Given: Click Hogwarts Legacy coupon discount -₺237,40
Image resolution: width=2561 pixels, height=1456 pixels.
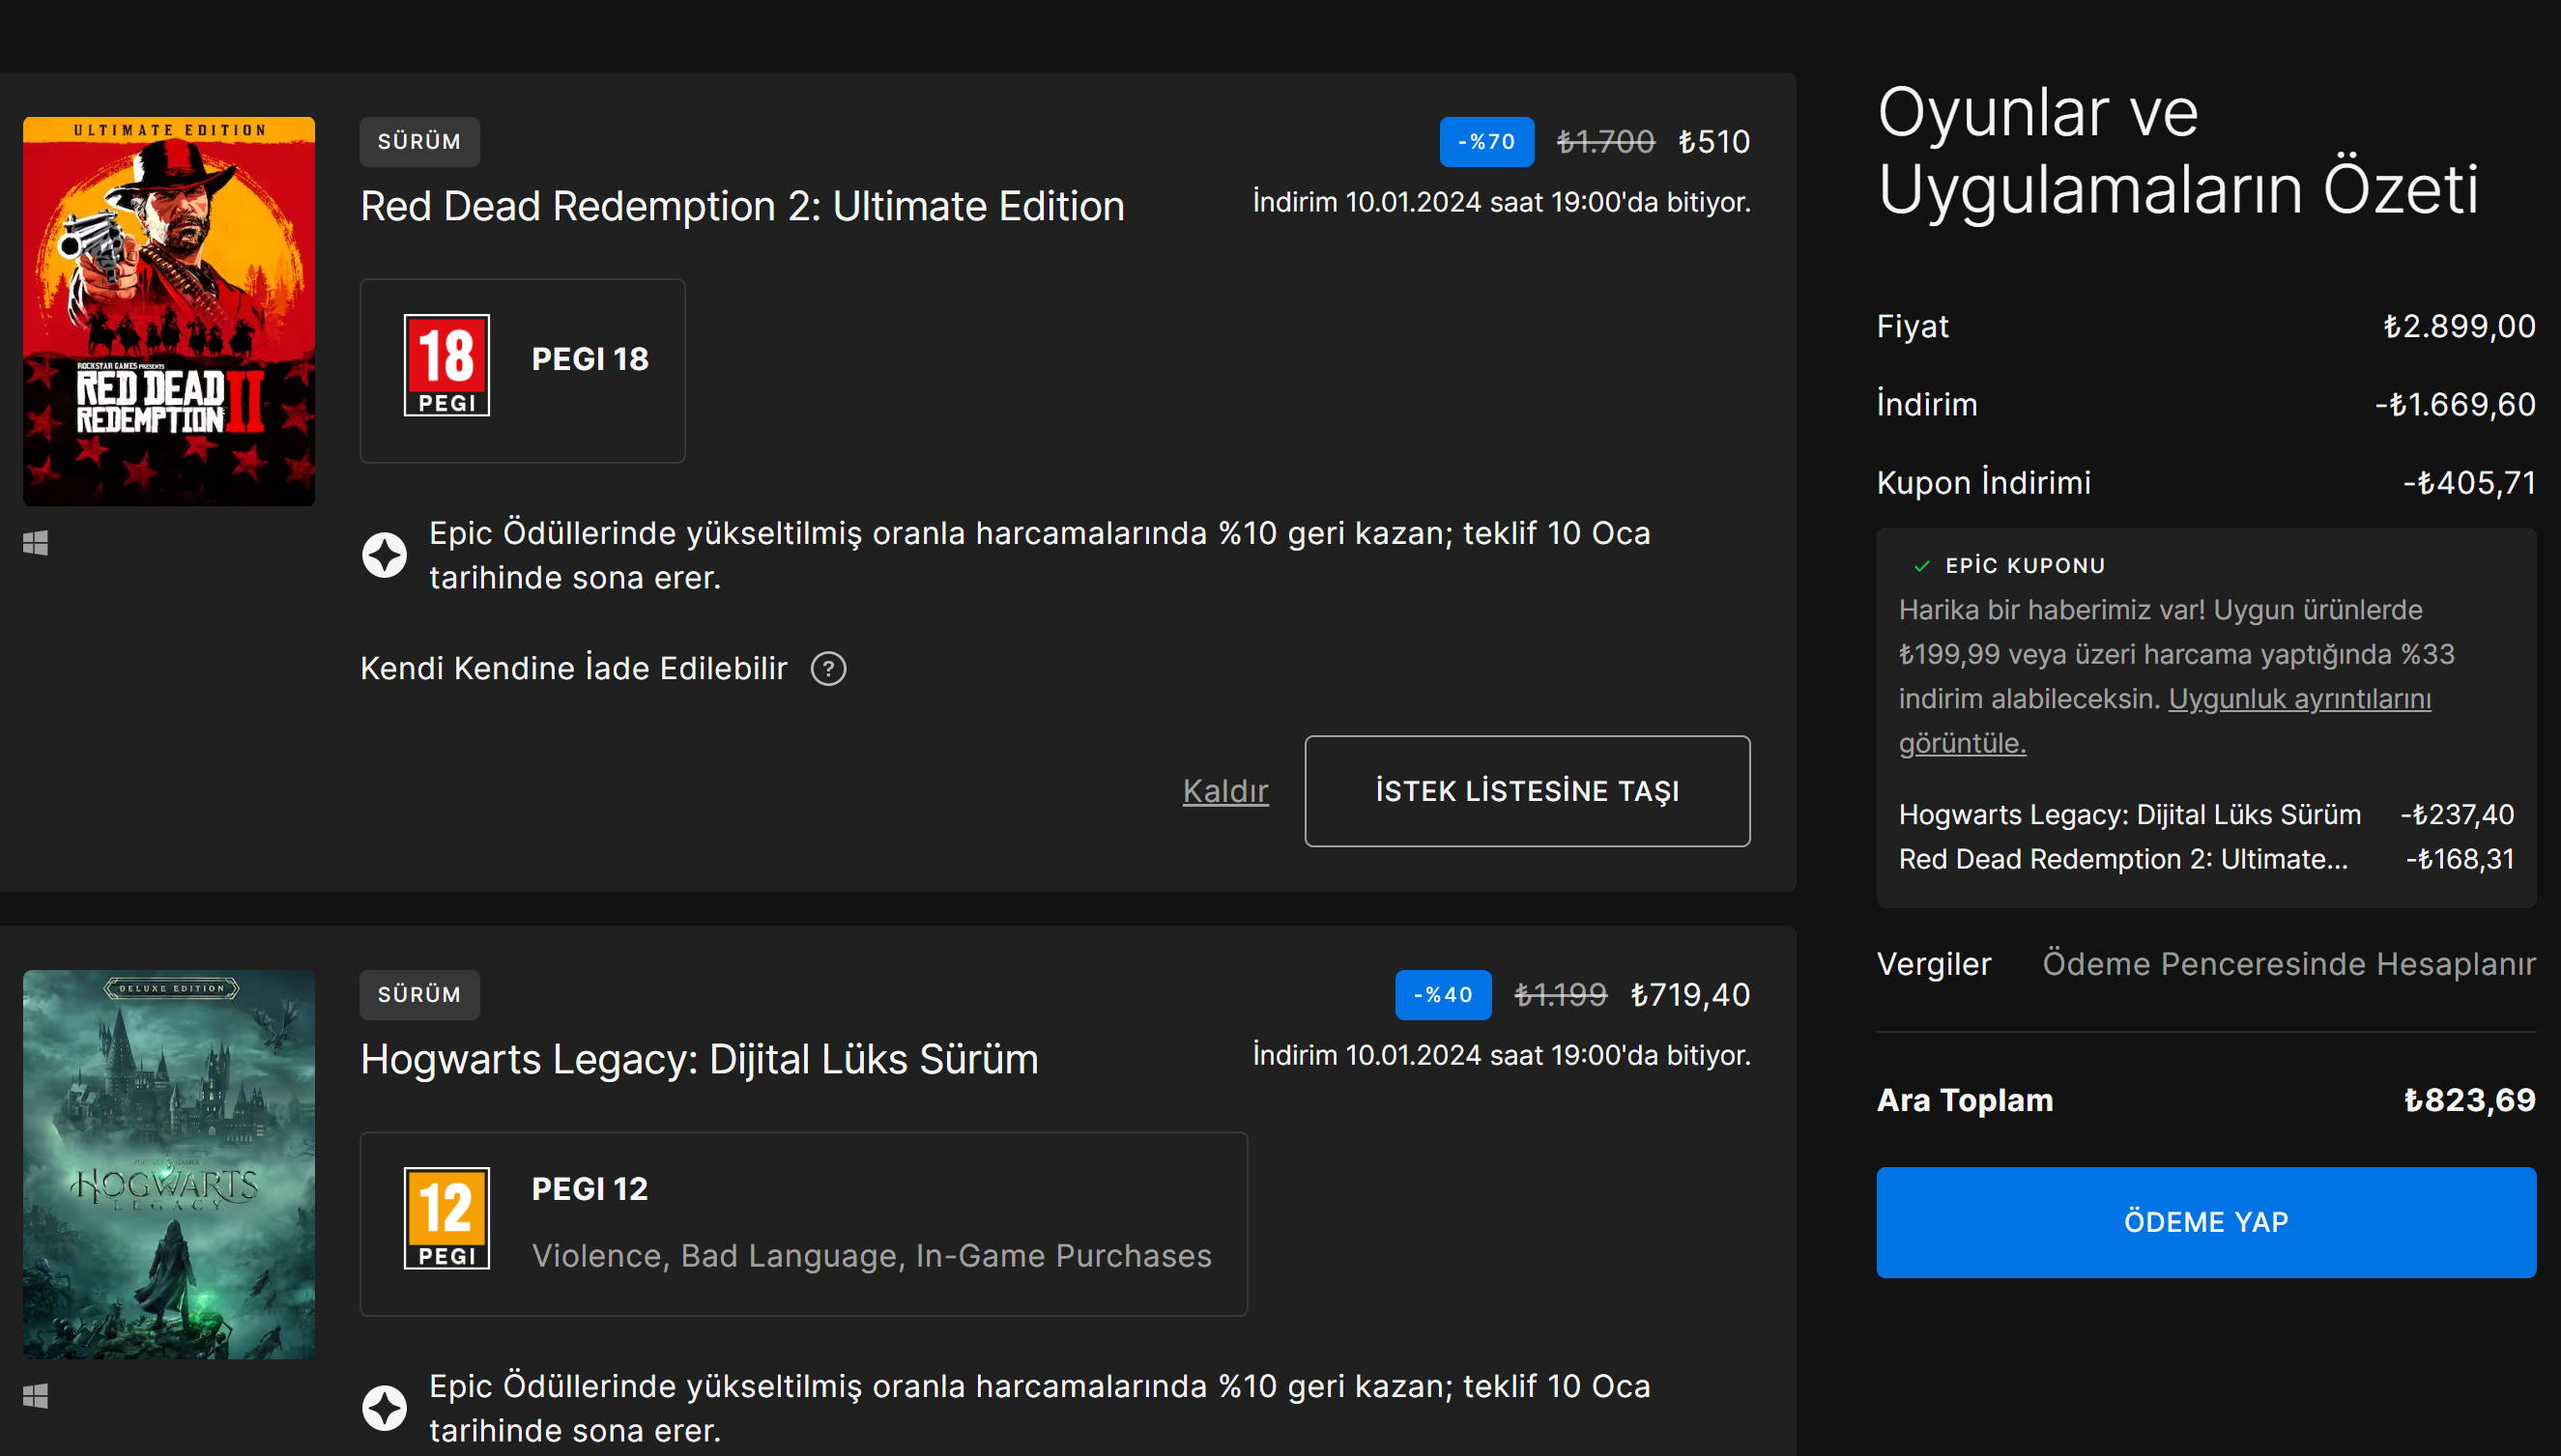Looking at the screenshot, I should (2457, 815).
